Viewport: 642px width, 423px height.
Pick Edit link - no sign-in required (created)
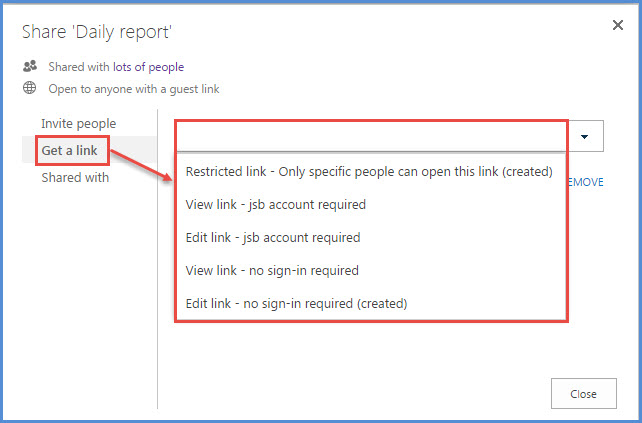pos(296,304)
